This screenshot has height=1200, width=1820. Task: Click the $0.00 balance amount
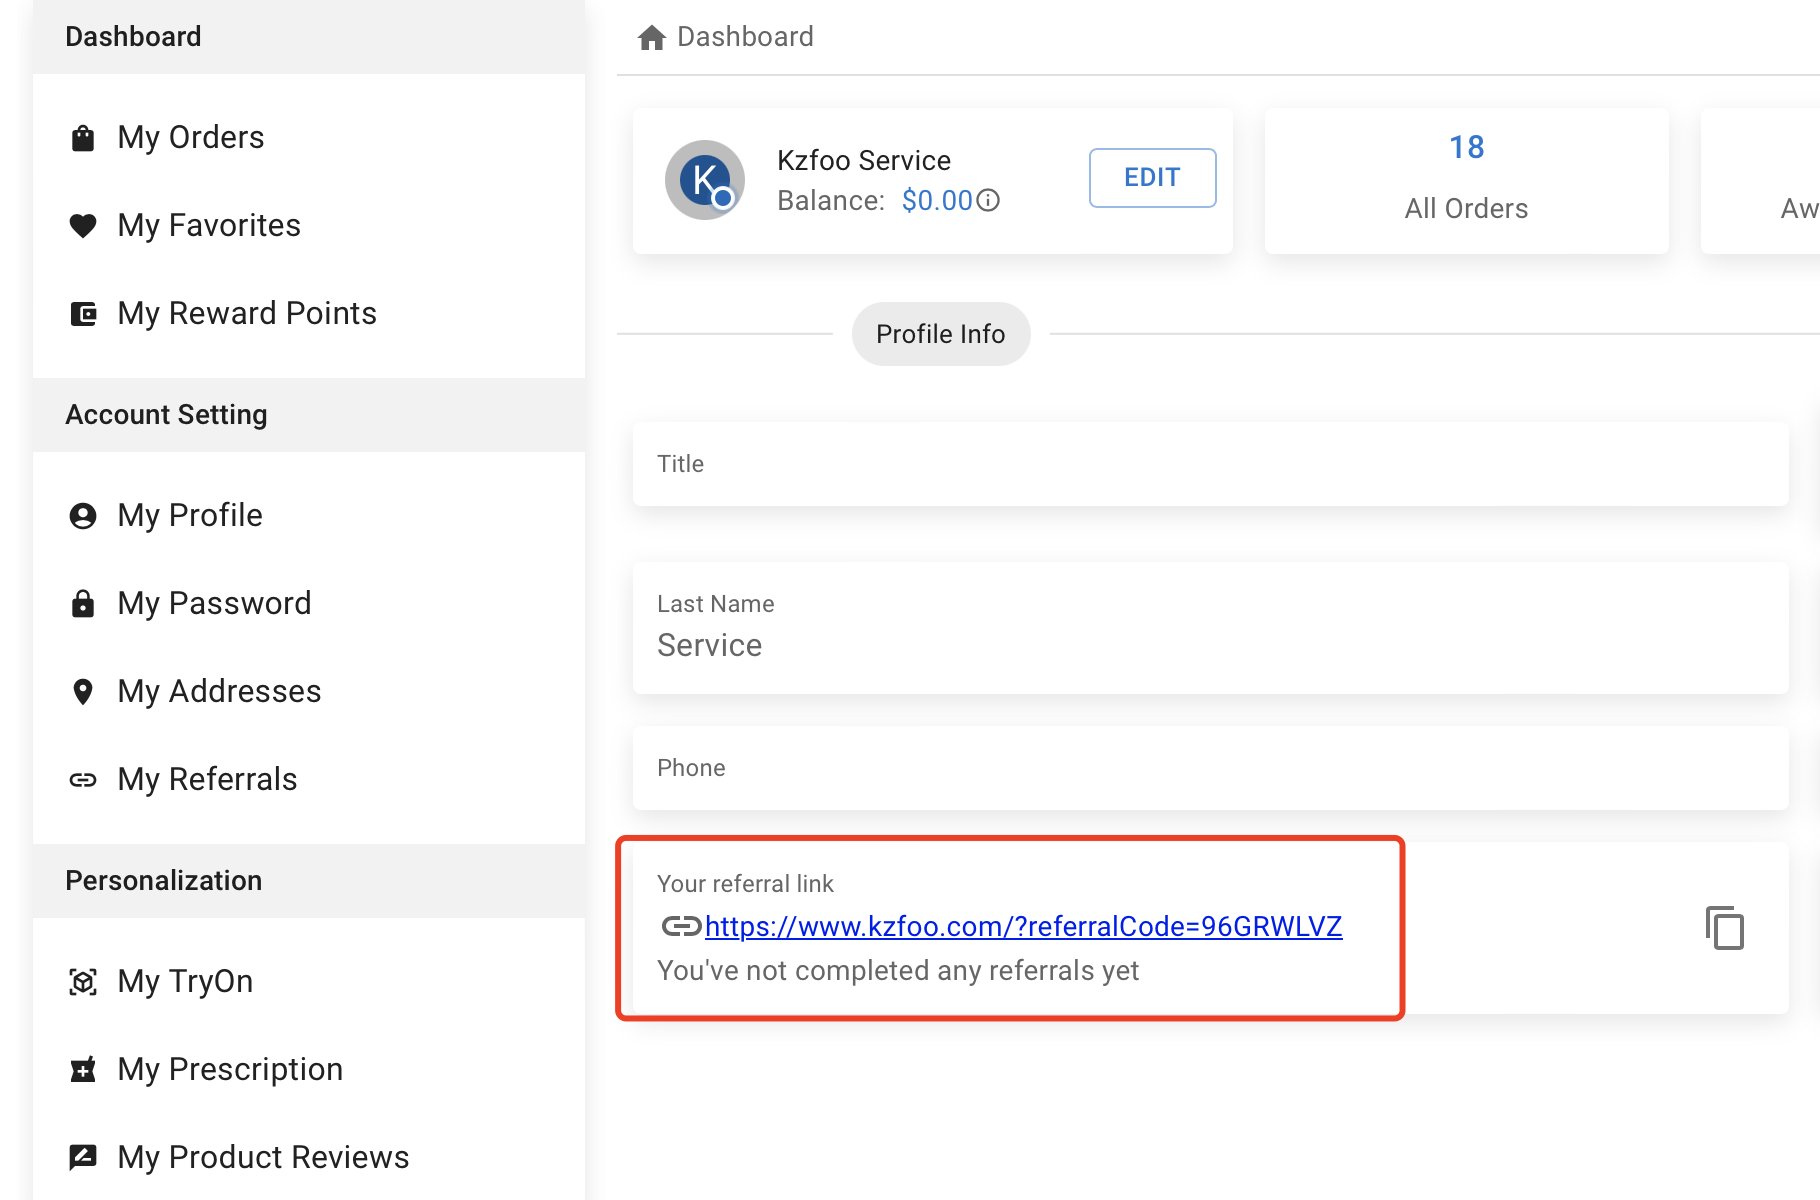(x=937, y=201)
